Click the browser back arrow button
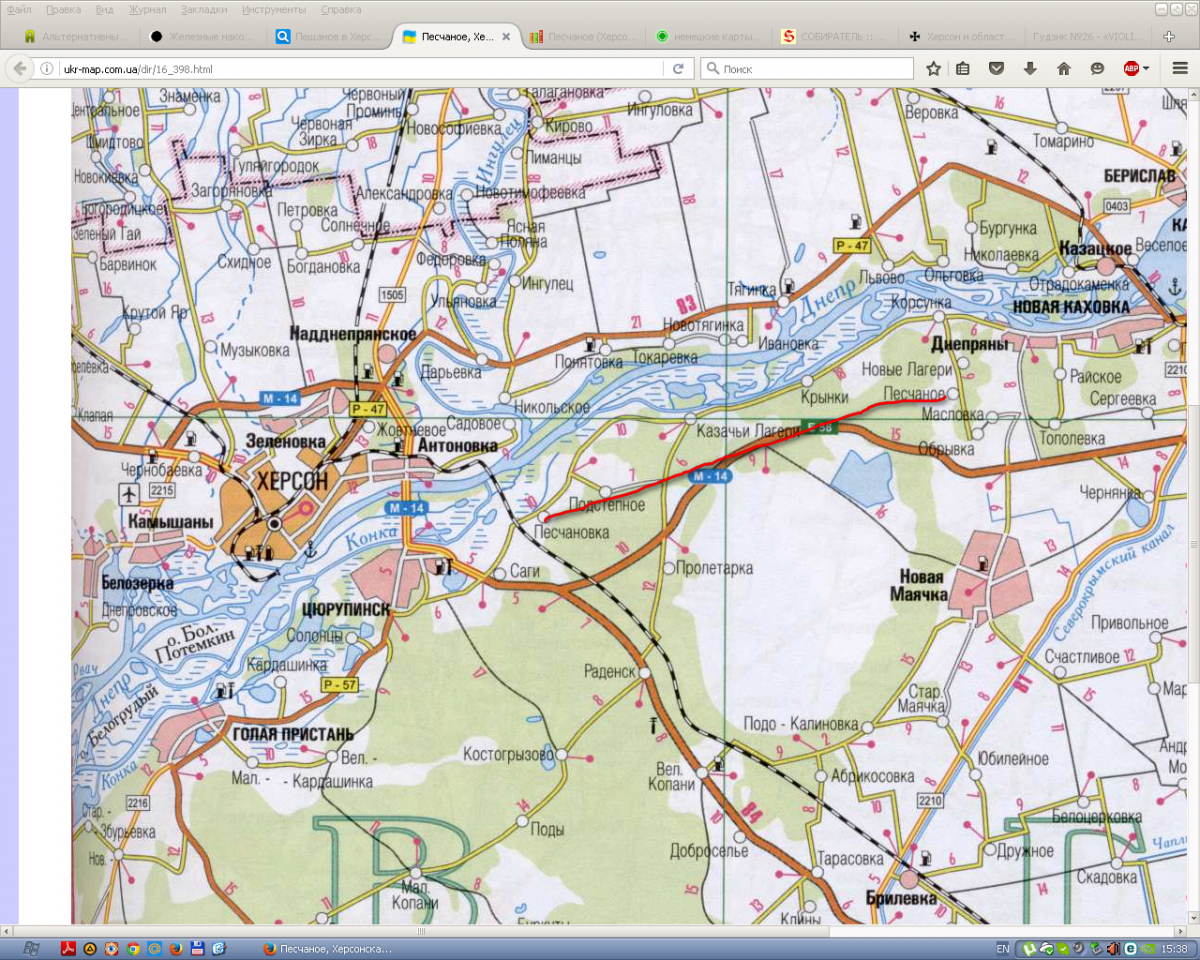This screenshot has width=1200, height=960. point(19,69)
